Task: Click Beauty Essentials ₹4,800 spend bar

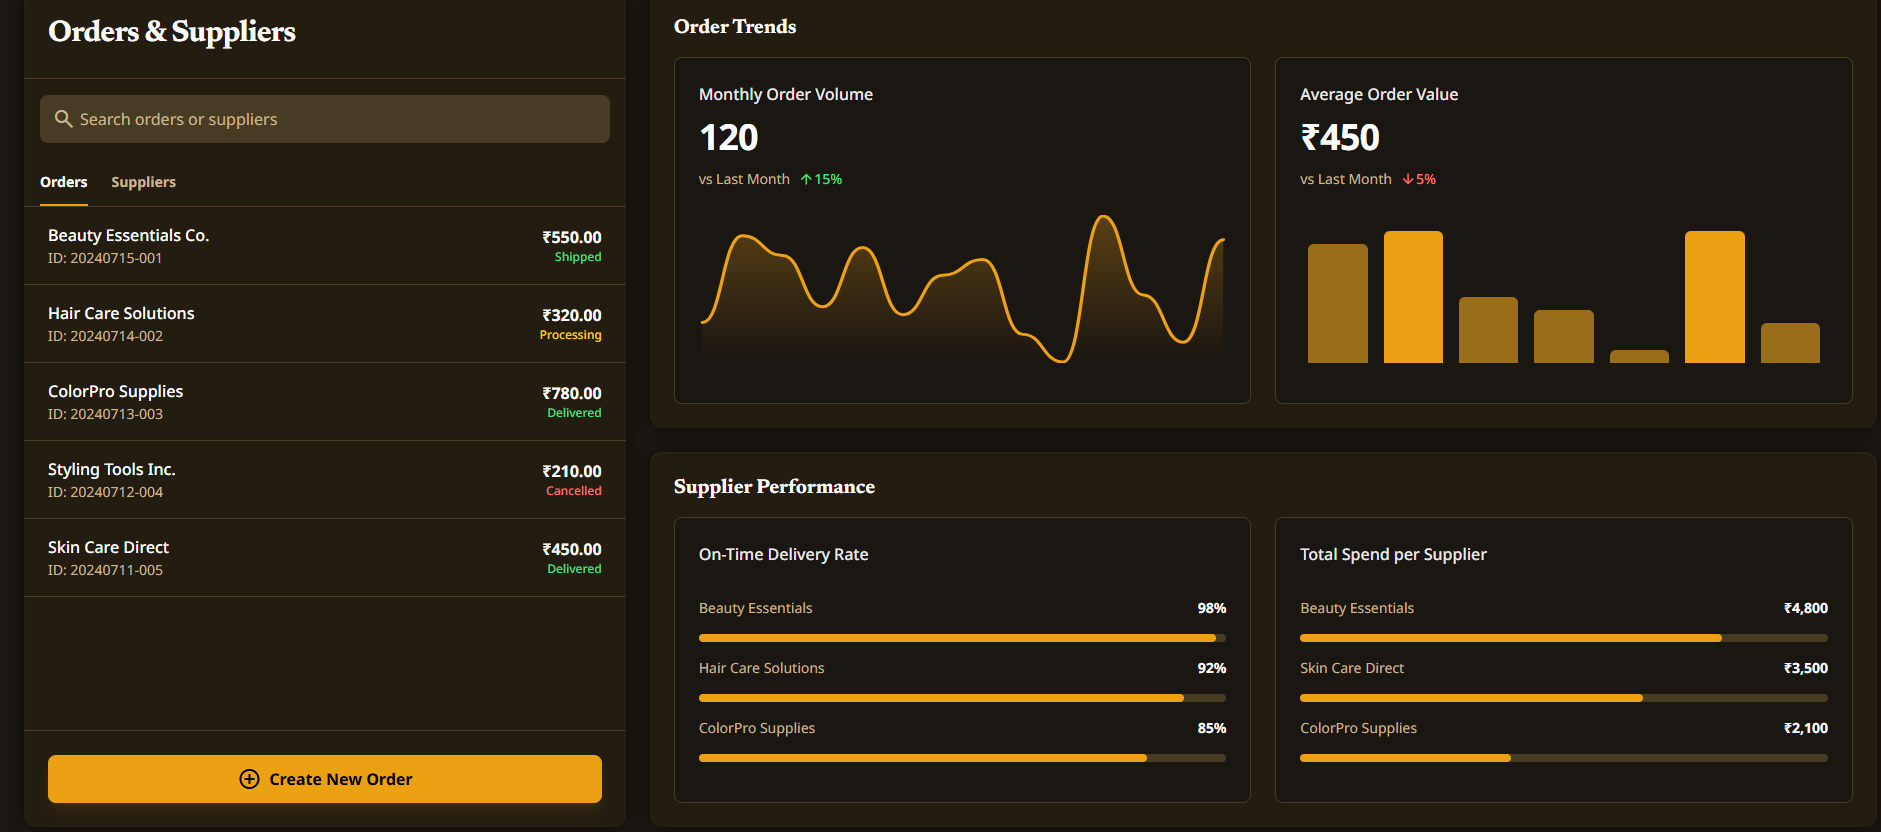Action: 1563,638
